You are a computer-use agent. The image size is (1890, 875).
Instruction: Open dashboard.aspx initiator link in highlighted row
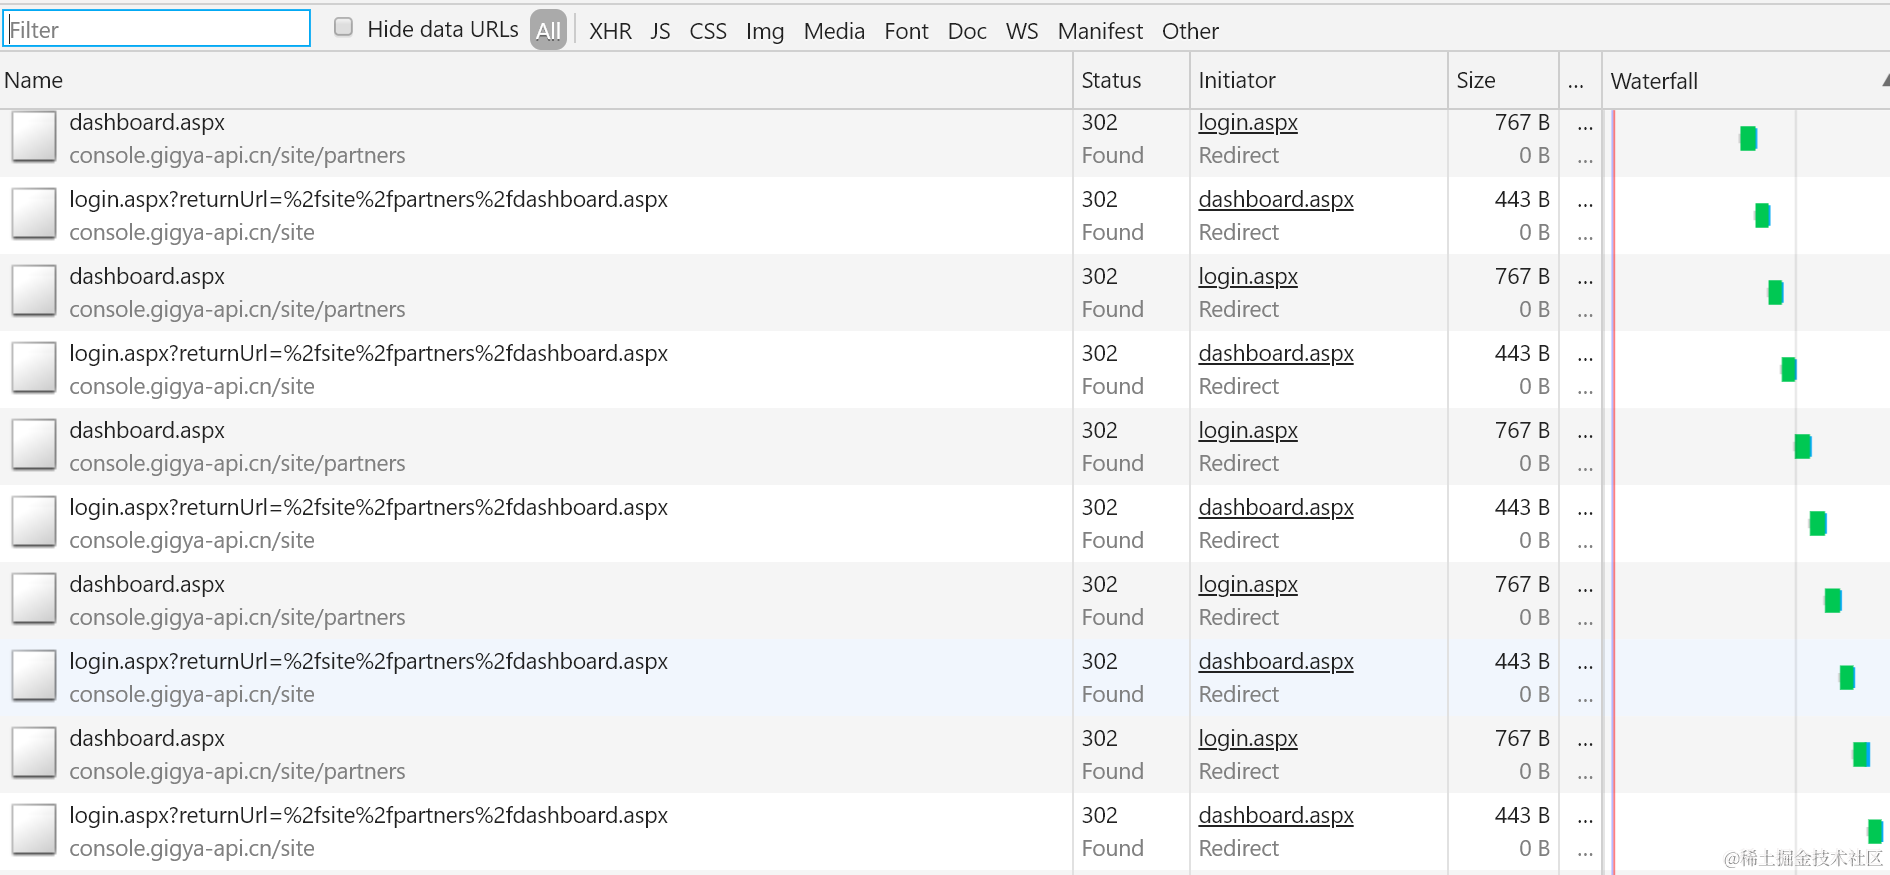coord(1276,662)
